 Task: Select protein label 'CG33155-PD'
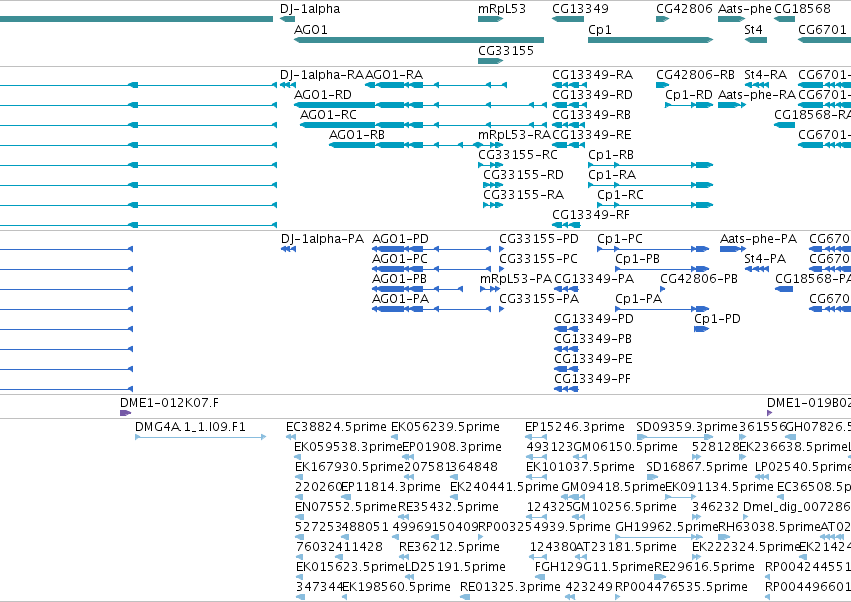point(539,239)
